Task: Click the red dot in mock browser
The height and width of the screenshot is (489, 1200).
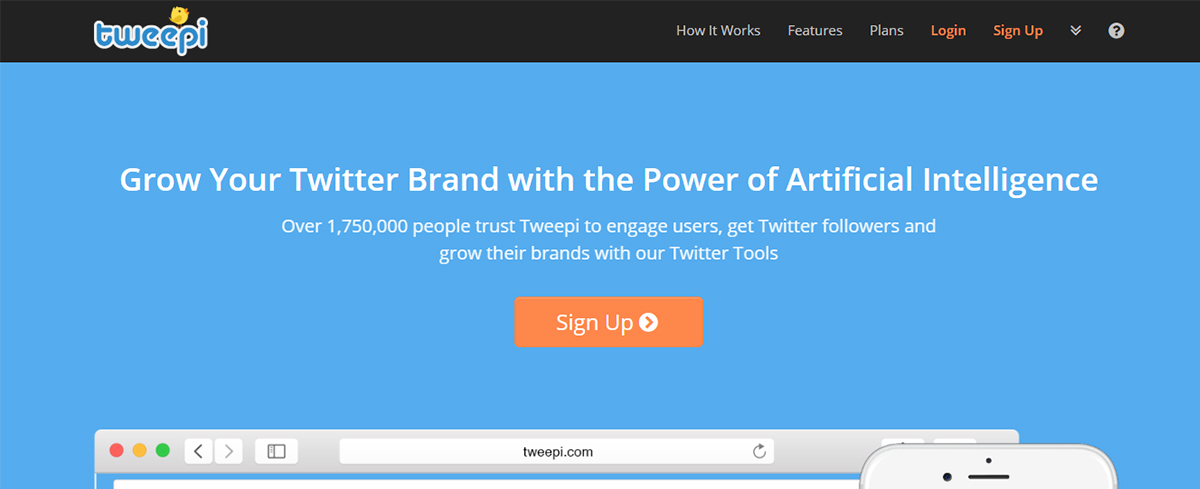Action: pos(117,451)
